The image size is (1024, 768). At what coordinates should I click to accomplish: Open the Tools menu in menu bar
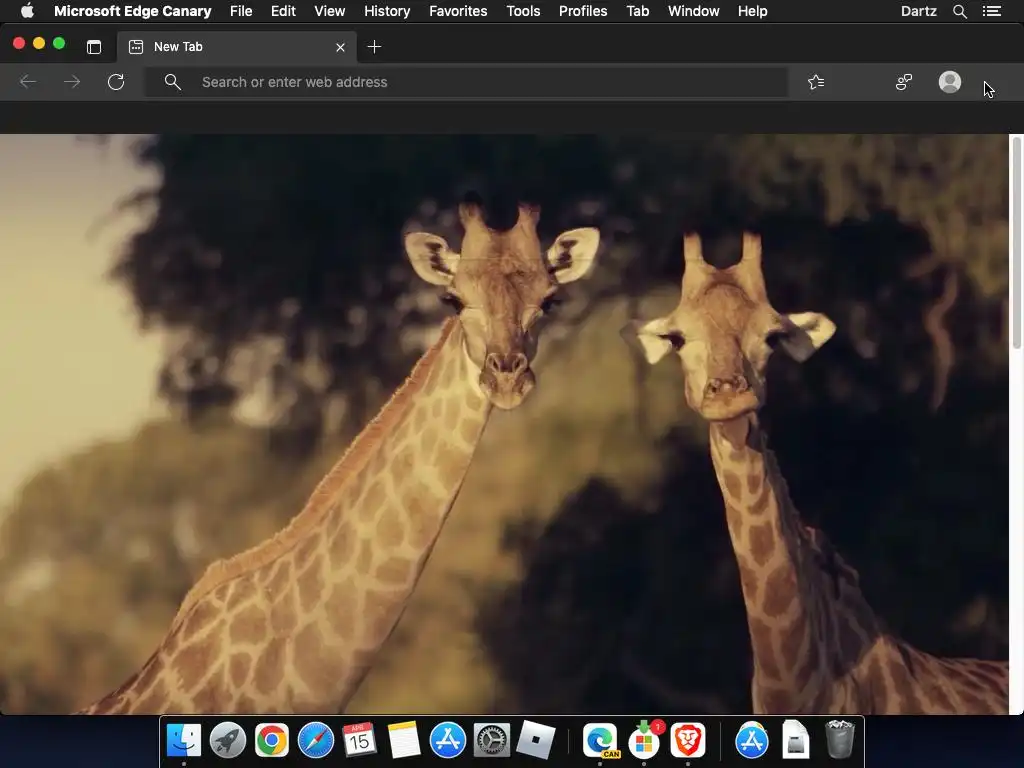tap(523, 11)
